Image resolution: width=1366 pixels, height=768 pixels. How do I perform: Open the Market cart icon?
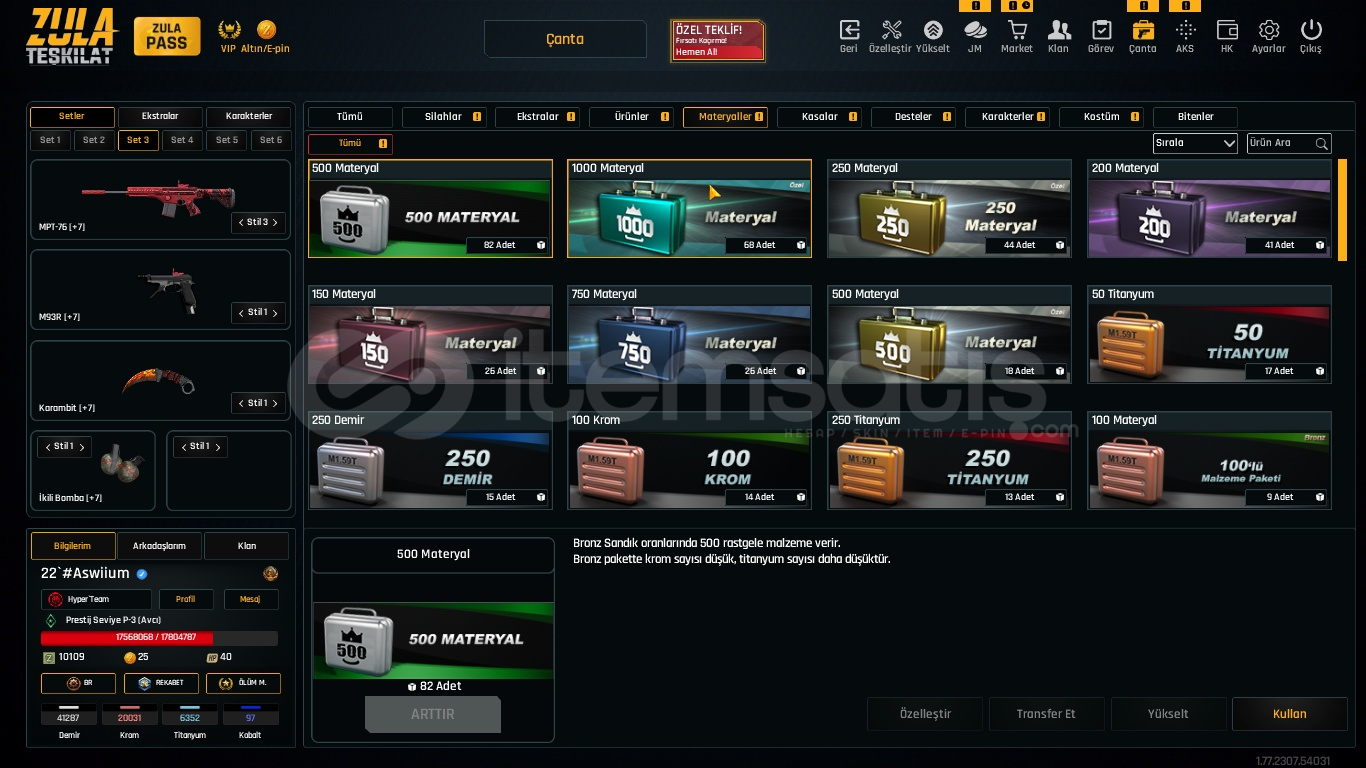tap(1017, 30)
